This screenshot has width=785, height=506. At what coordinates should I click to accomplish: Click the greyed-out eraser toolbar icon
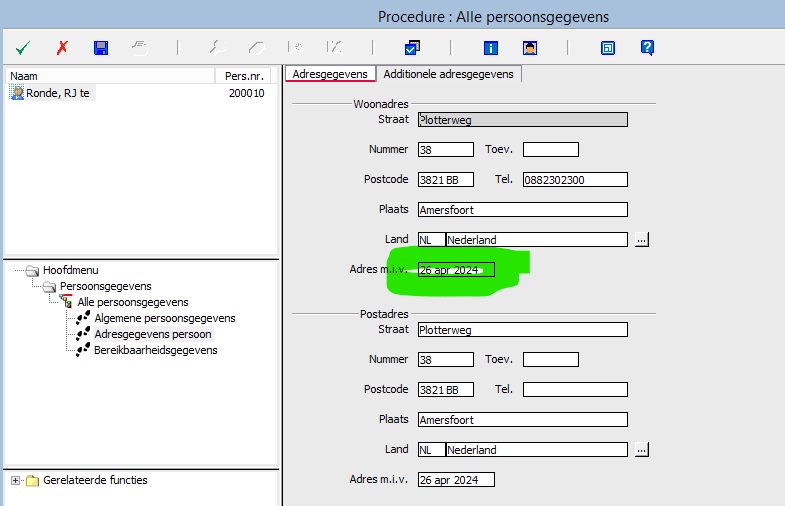256,48
